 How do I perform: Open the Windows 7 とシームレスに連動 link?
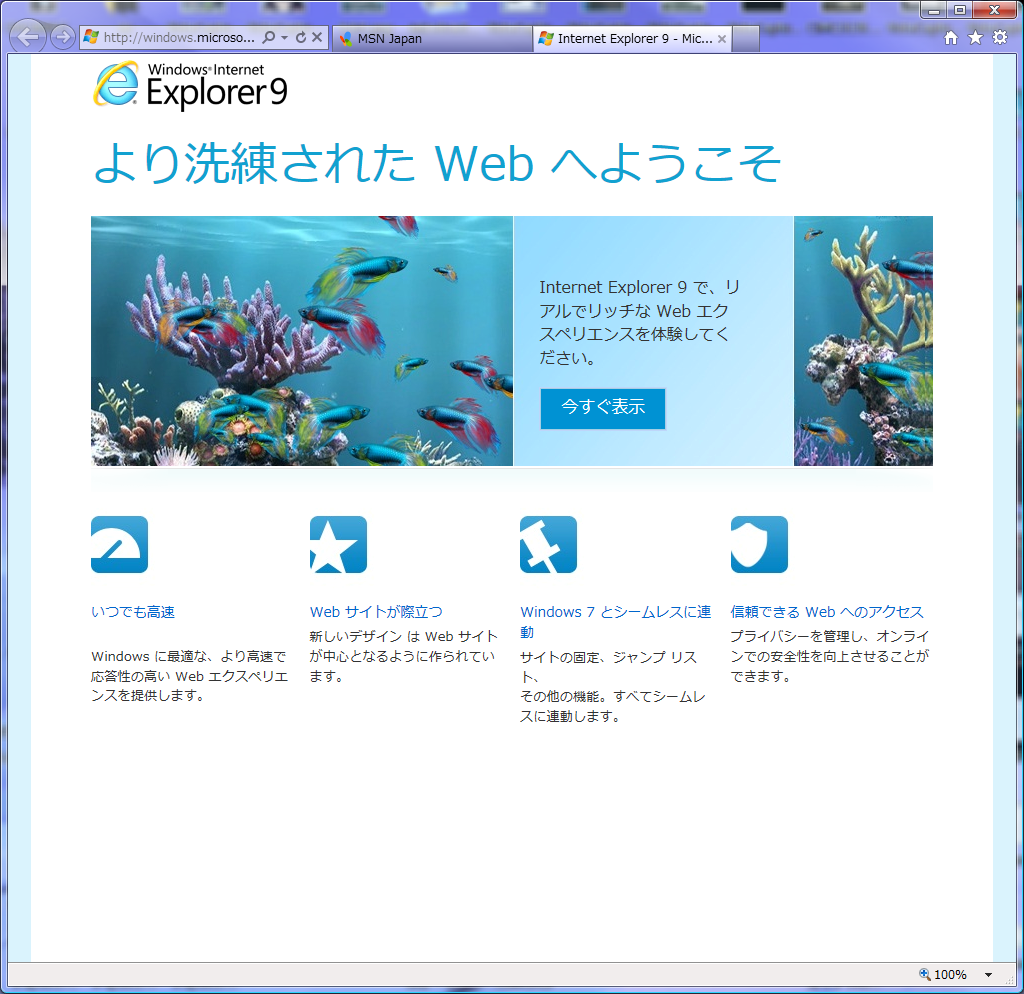tap(615, 622)
